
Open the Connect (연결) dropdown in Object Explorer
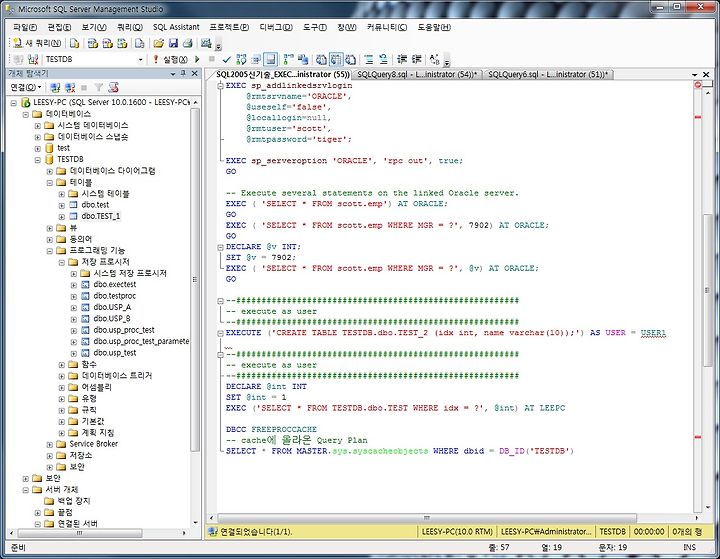tap(26, 87)
